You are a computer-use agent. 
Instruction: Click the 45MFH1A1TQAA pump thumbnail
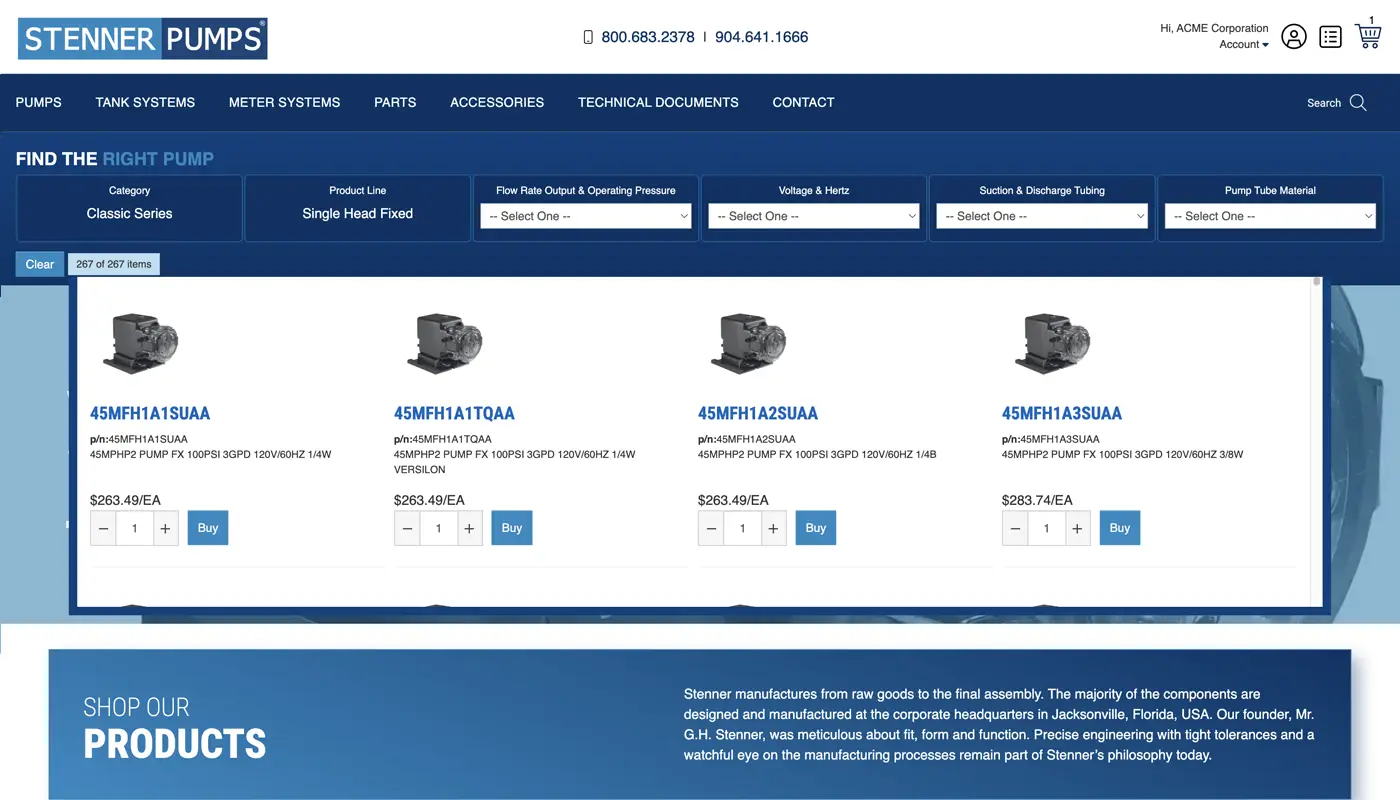tap(445, 343)
